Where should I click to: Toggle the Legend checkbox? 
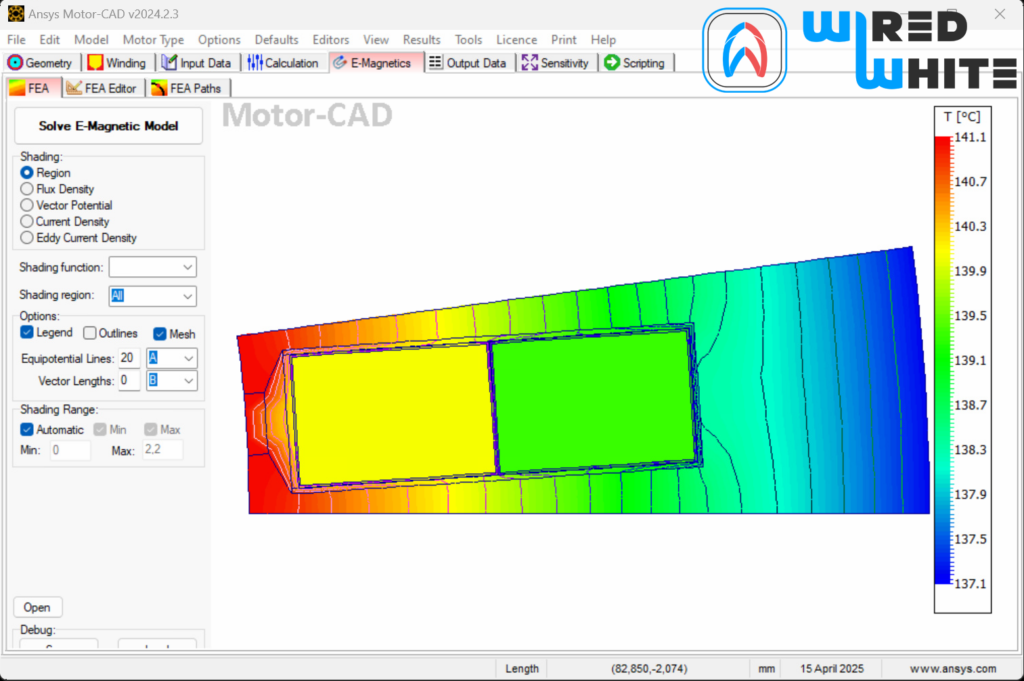point(27,333)
